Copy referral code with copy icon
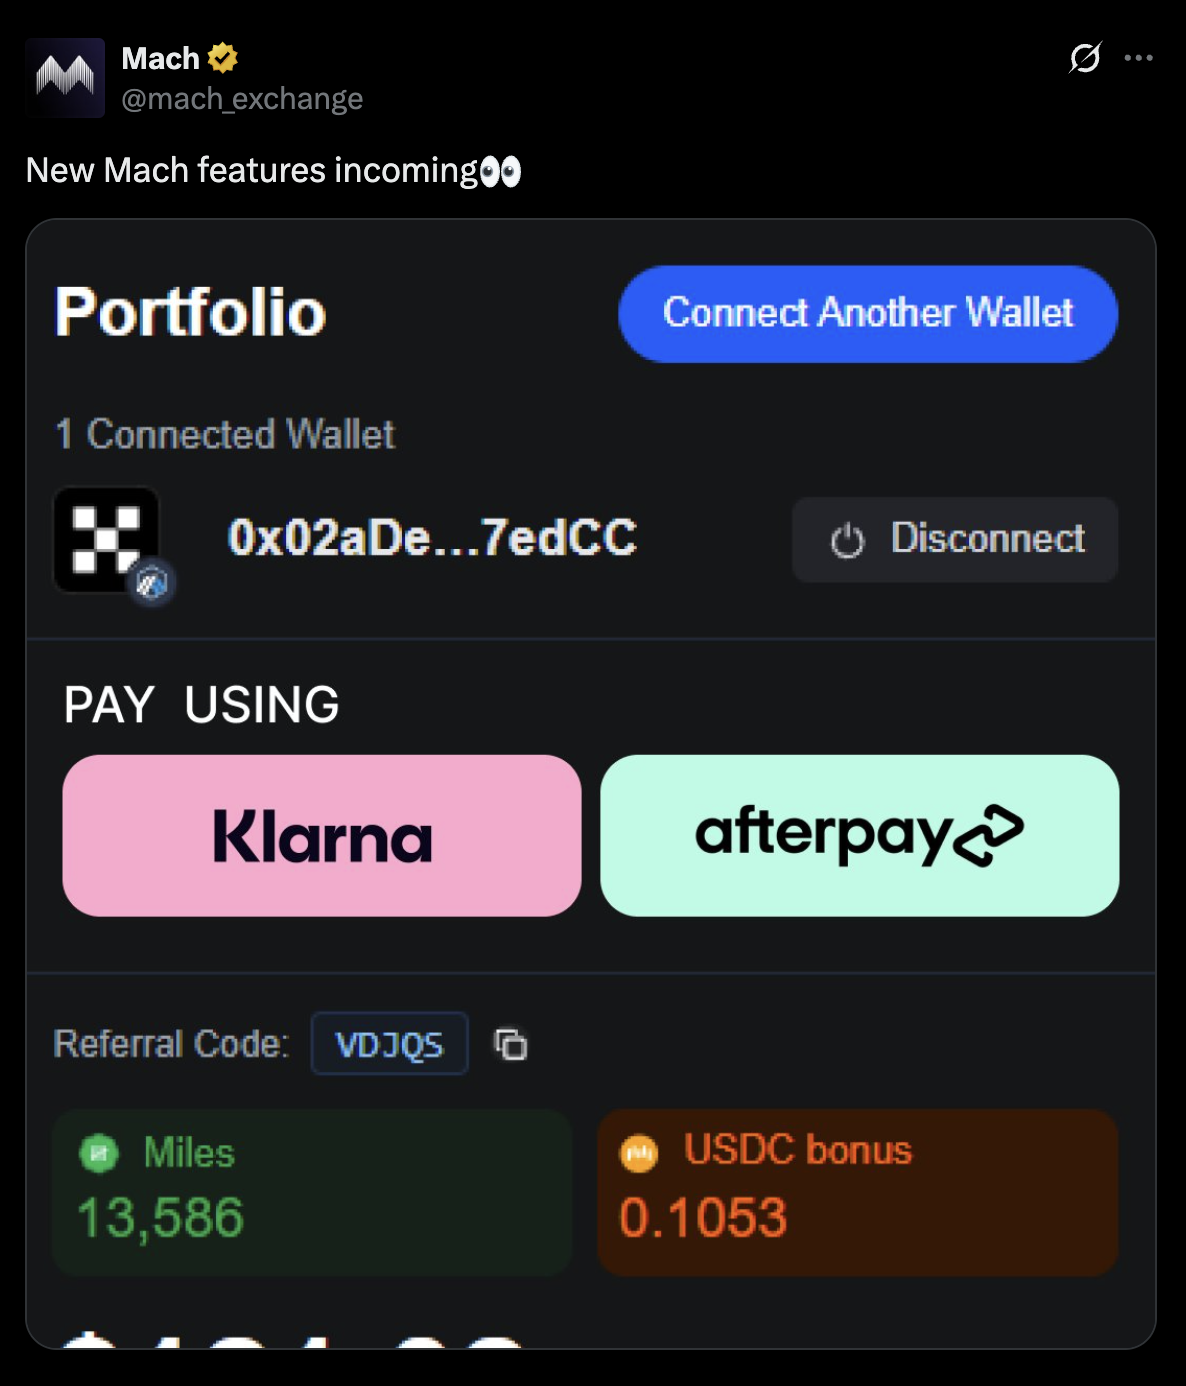Screen dimensions: 1186x1386 (x=511, y=1044)
